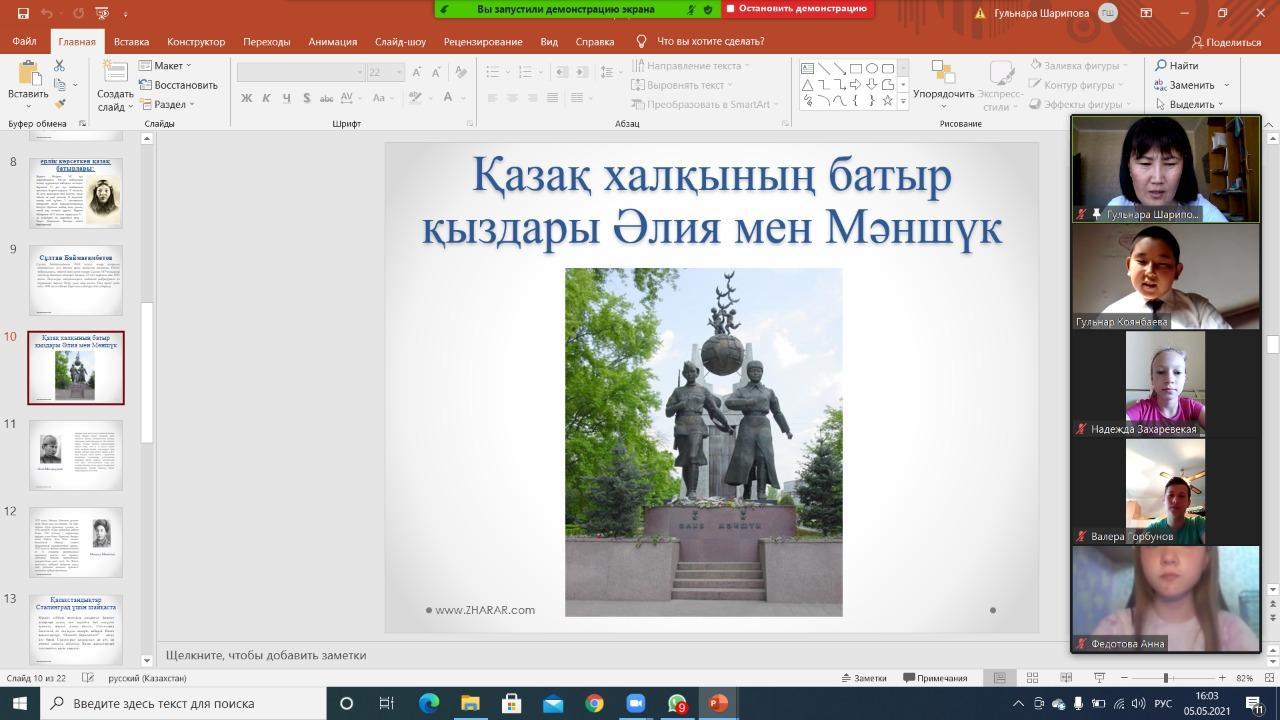The width and height of the screenshot is (1280, 720).
Task: Fit slide to current window icon
Action: pyautogui.click(x=1269, y=678)
